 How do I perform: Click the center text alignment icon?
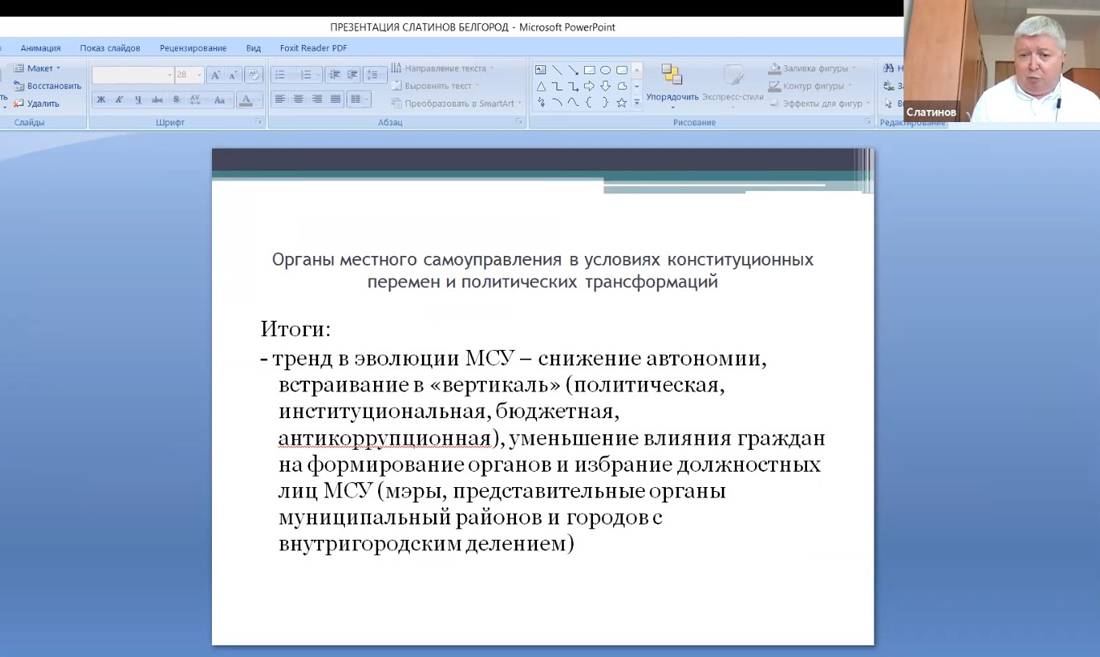coord(298,99)
